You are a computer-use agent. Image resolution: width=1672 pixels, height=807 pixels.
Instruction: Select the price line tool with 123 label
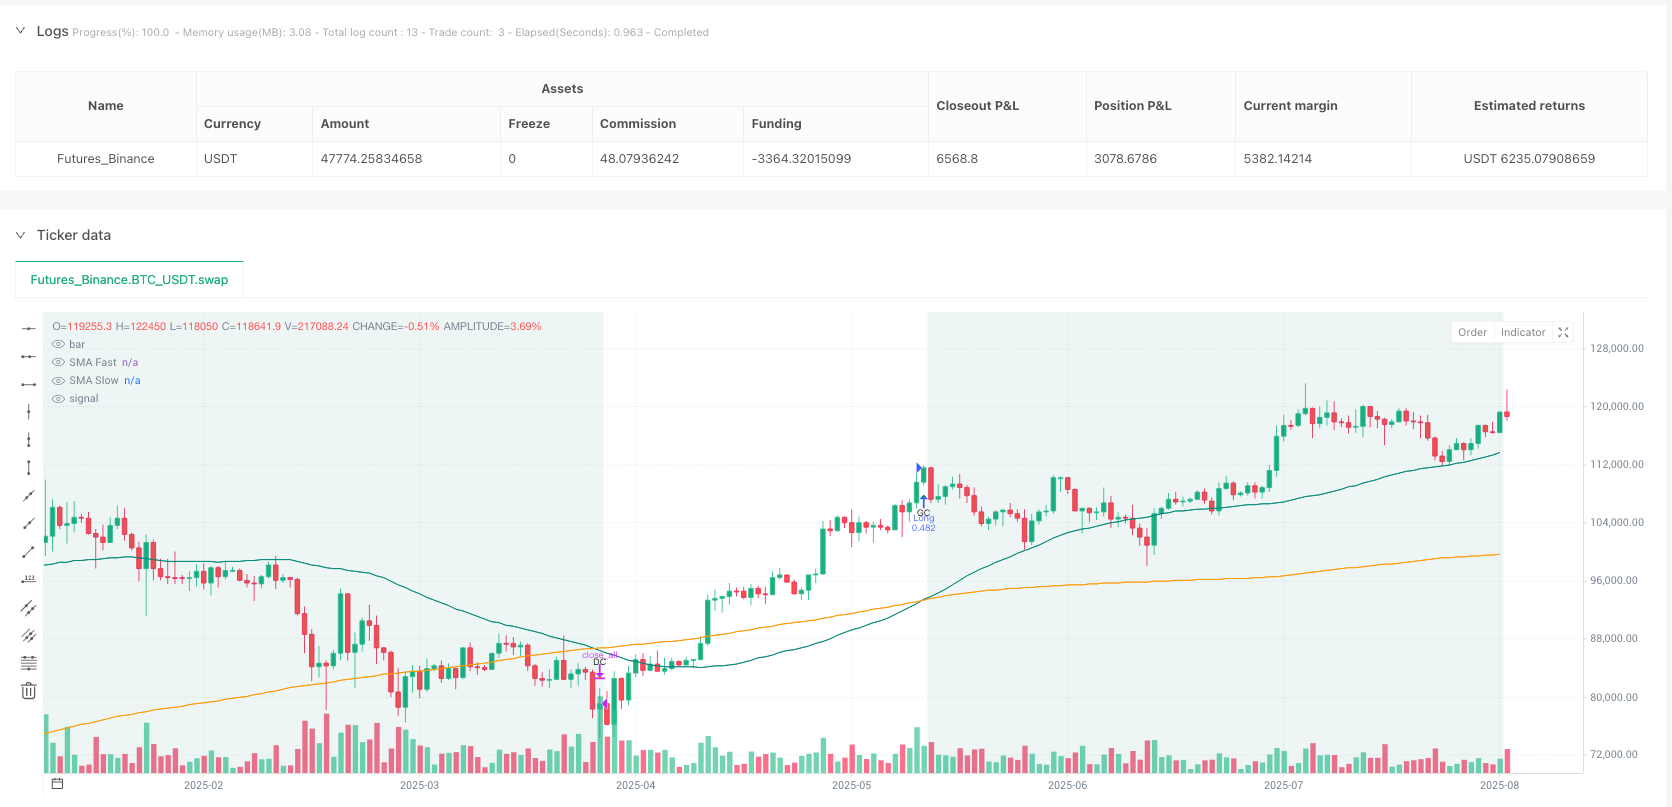[x=29, y=579]
